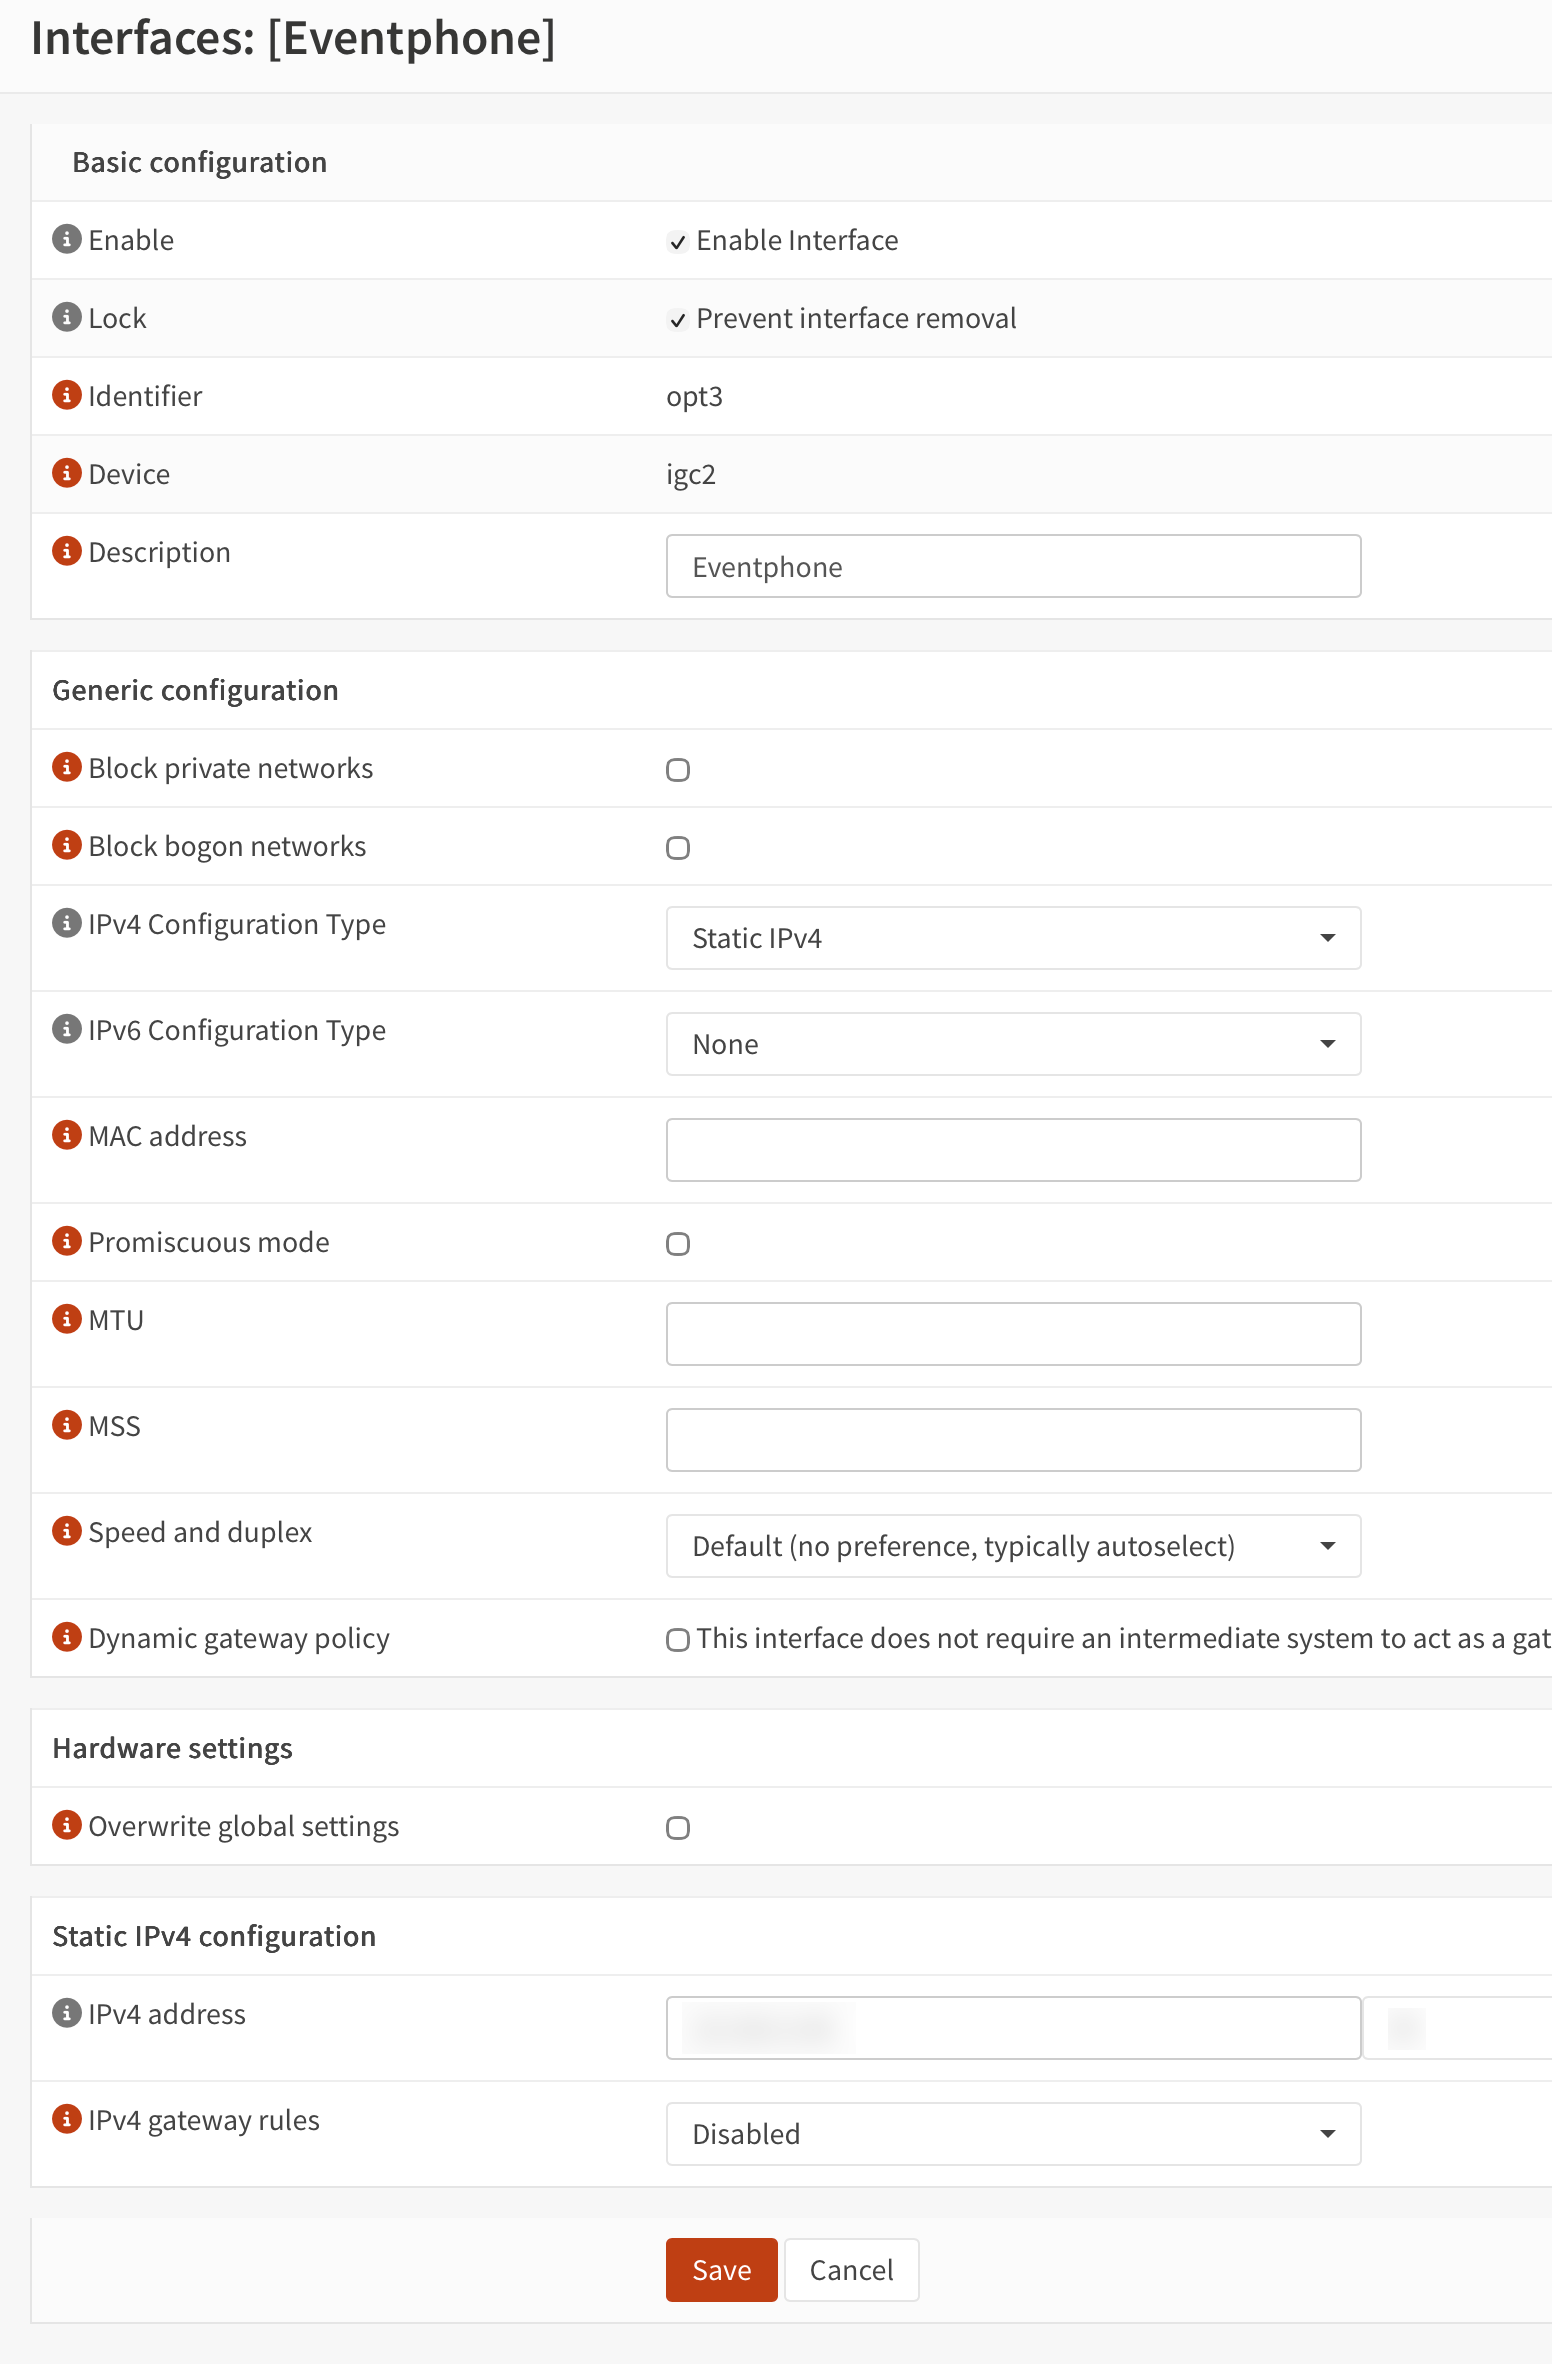
Task: Toggle the Block bogon networks checkbox
Action: point(678,848)
